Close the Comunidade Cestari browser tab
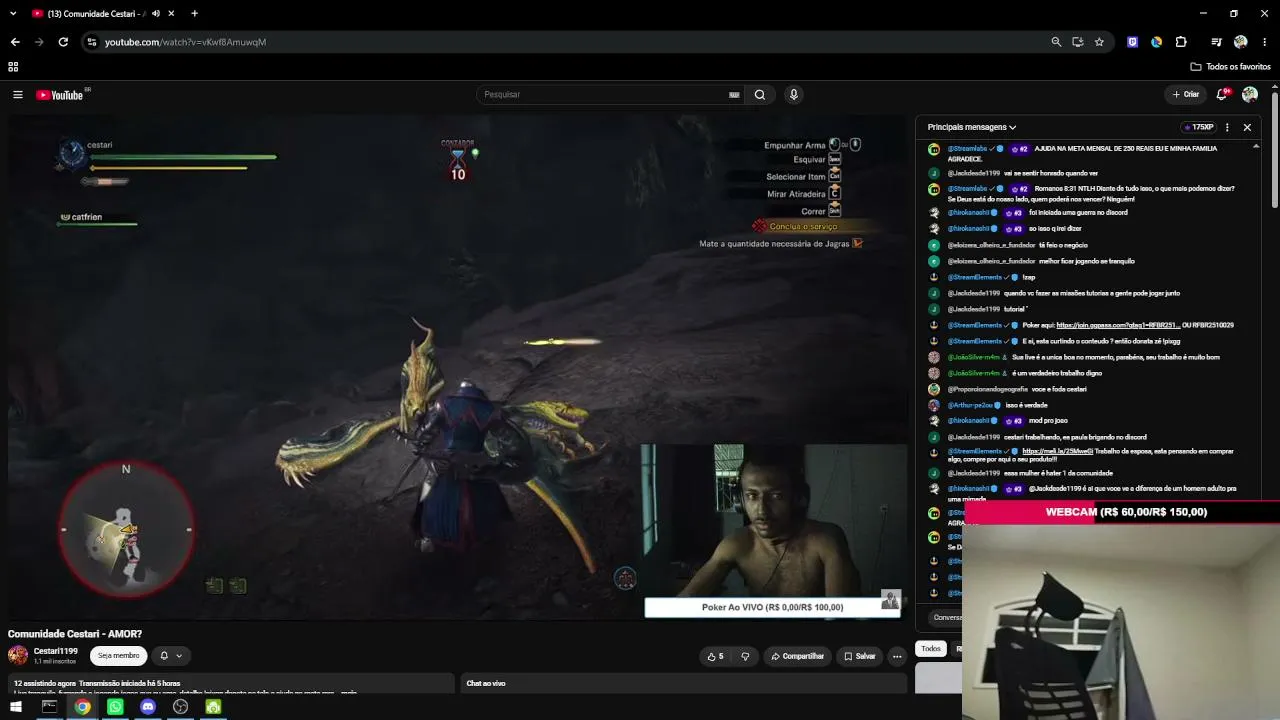The height and width of the screenshot is (720, 1280). click(172, 13)
